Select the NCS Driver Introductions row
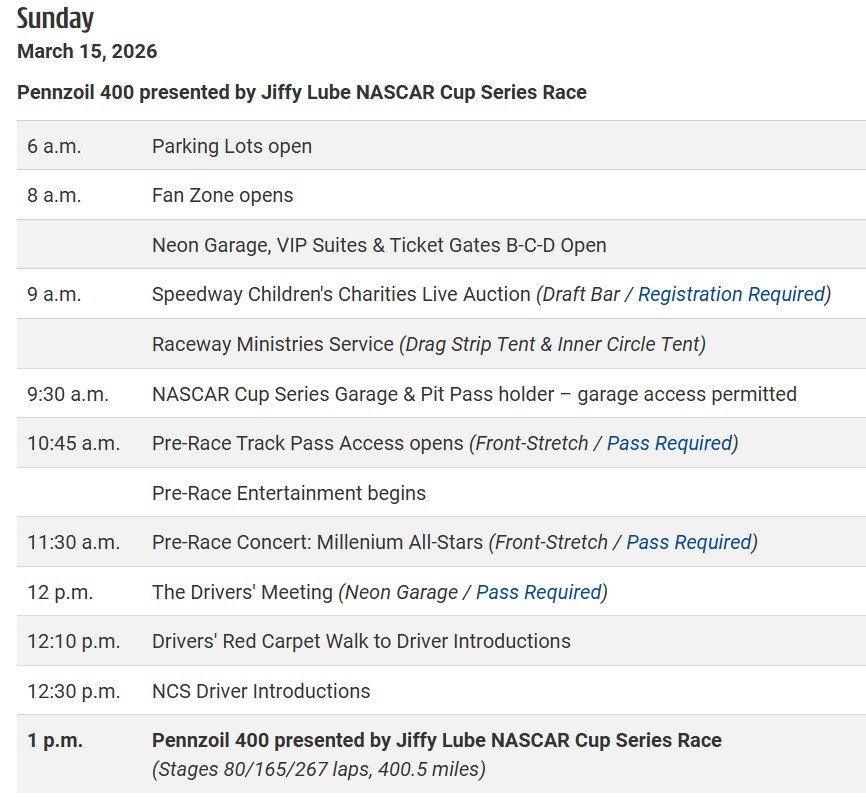This screenshot has width=866, height=797. point(261,691)
